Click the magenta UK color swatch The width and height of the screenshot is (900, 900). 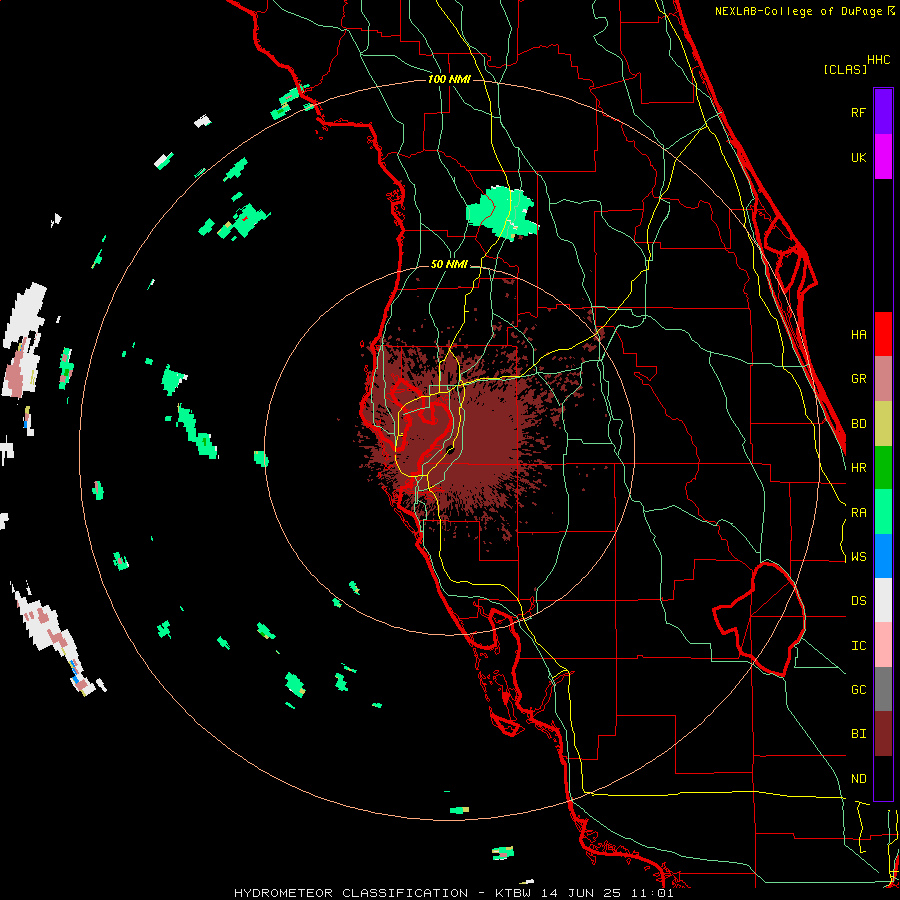tap(883, 157)
